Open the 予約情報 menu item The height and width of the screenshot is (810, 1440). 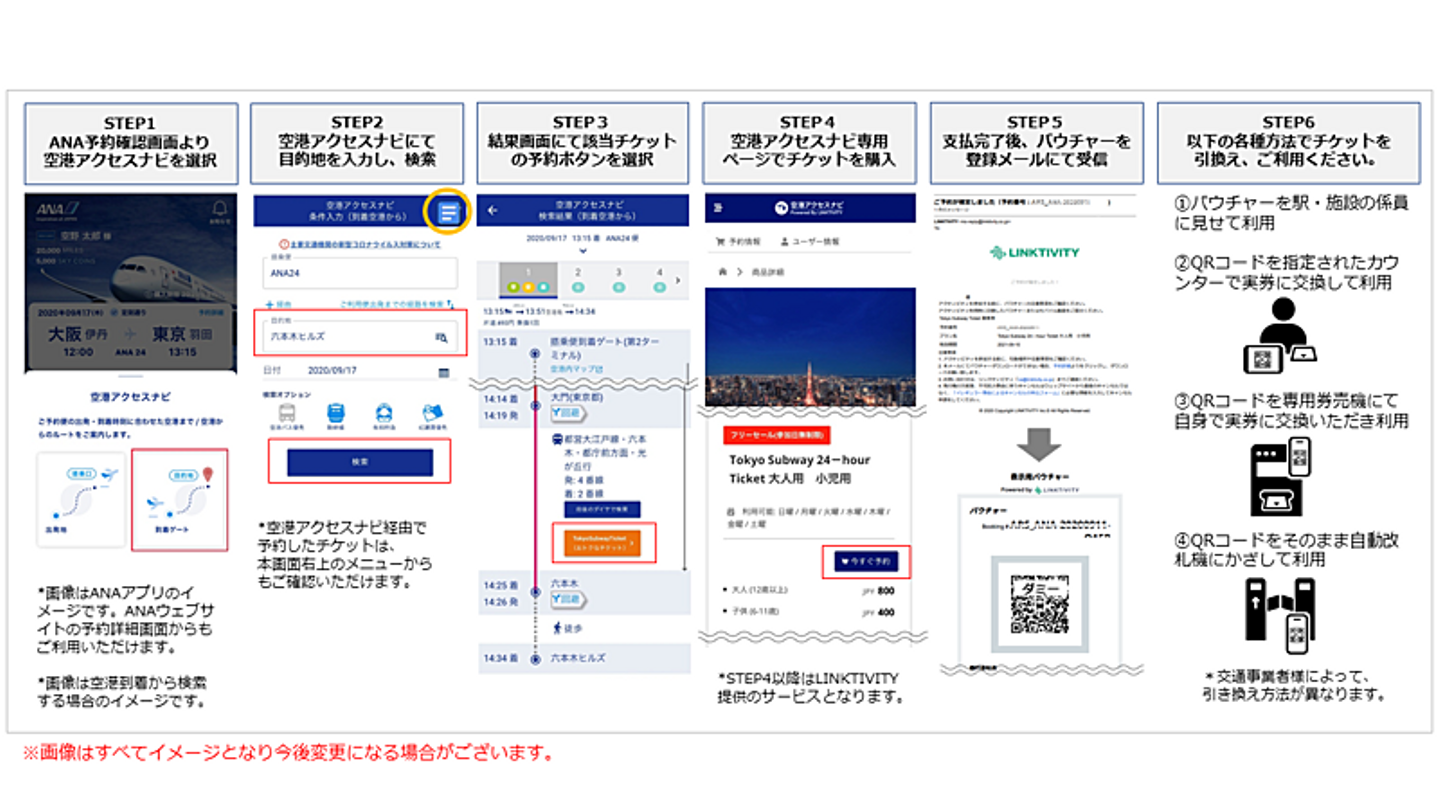pyautogui.click(x=736, y=242)
